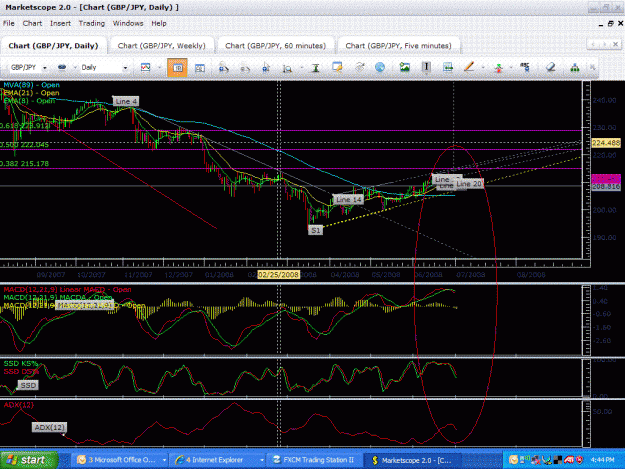This screenshot has height=469, width=625.
Task: Switch to FXCM Trading Station II taskbar
Action: pos(315,460)
